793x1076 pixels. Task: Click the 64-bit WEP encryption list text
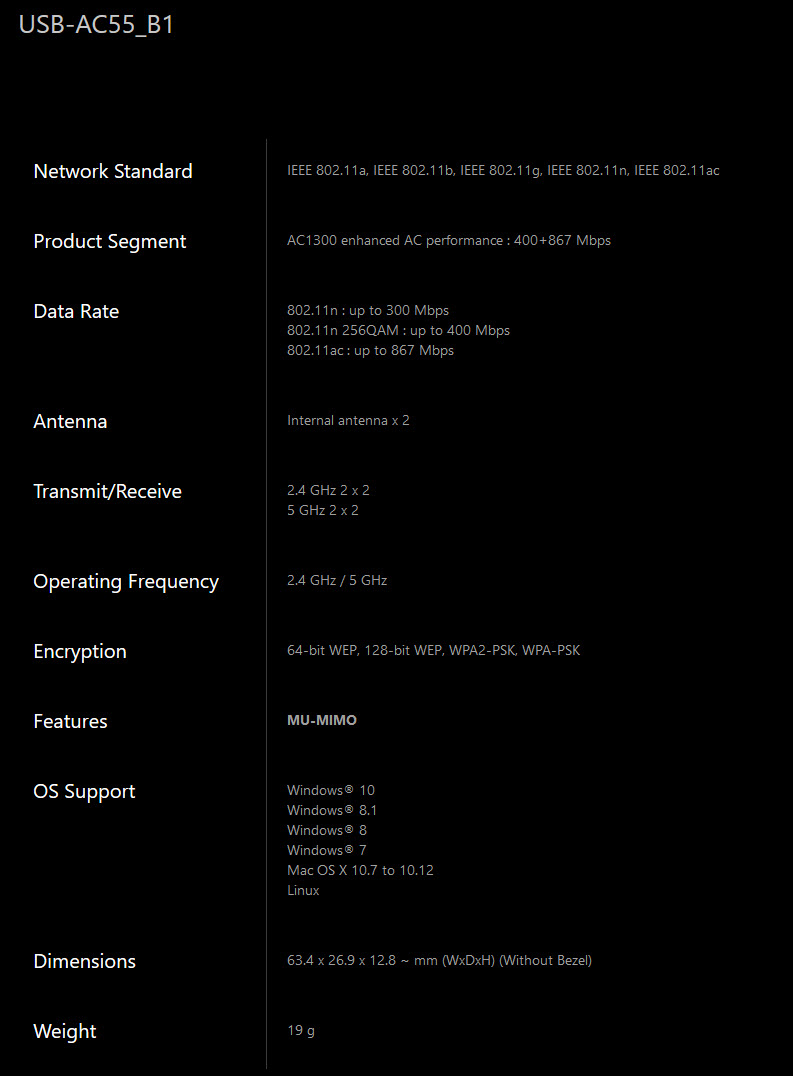click(433, 651)
